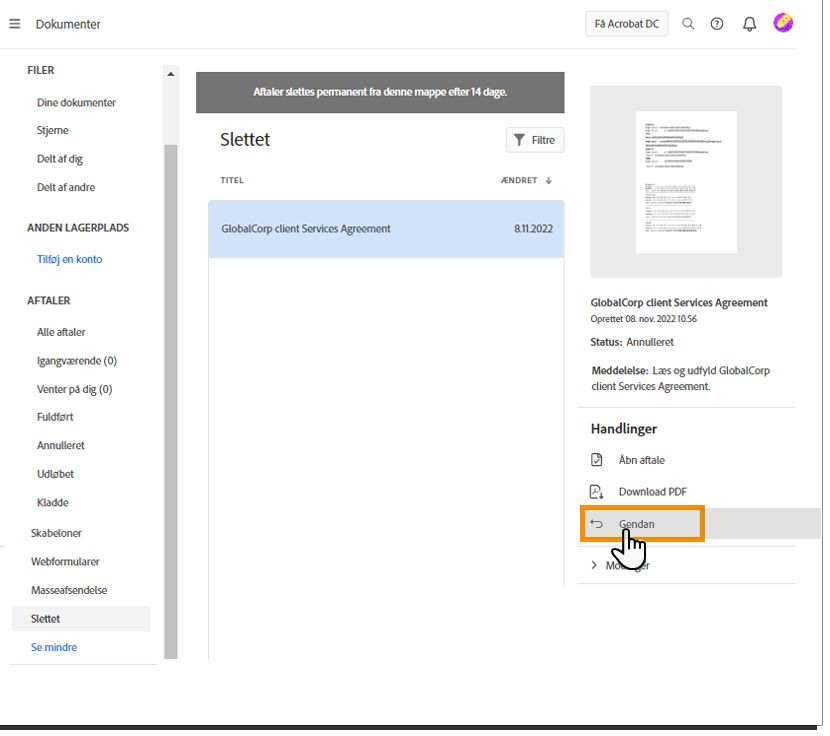The height and width of the screenshot is (736, 830).
Task: Click the document preview thumbnail
Action: (686, 182)
